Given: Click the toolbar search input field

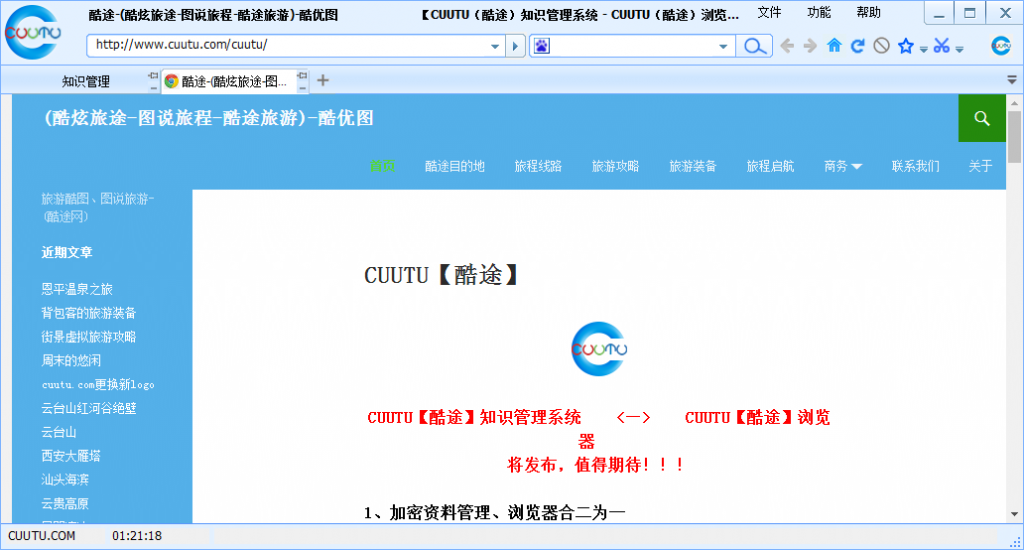Looking at the screenshot, I should (x=632, y=46).
